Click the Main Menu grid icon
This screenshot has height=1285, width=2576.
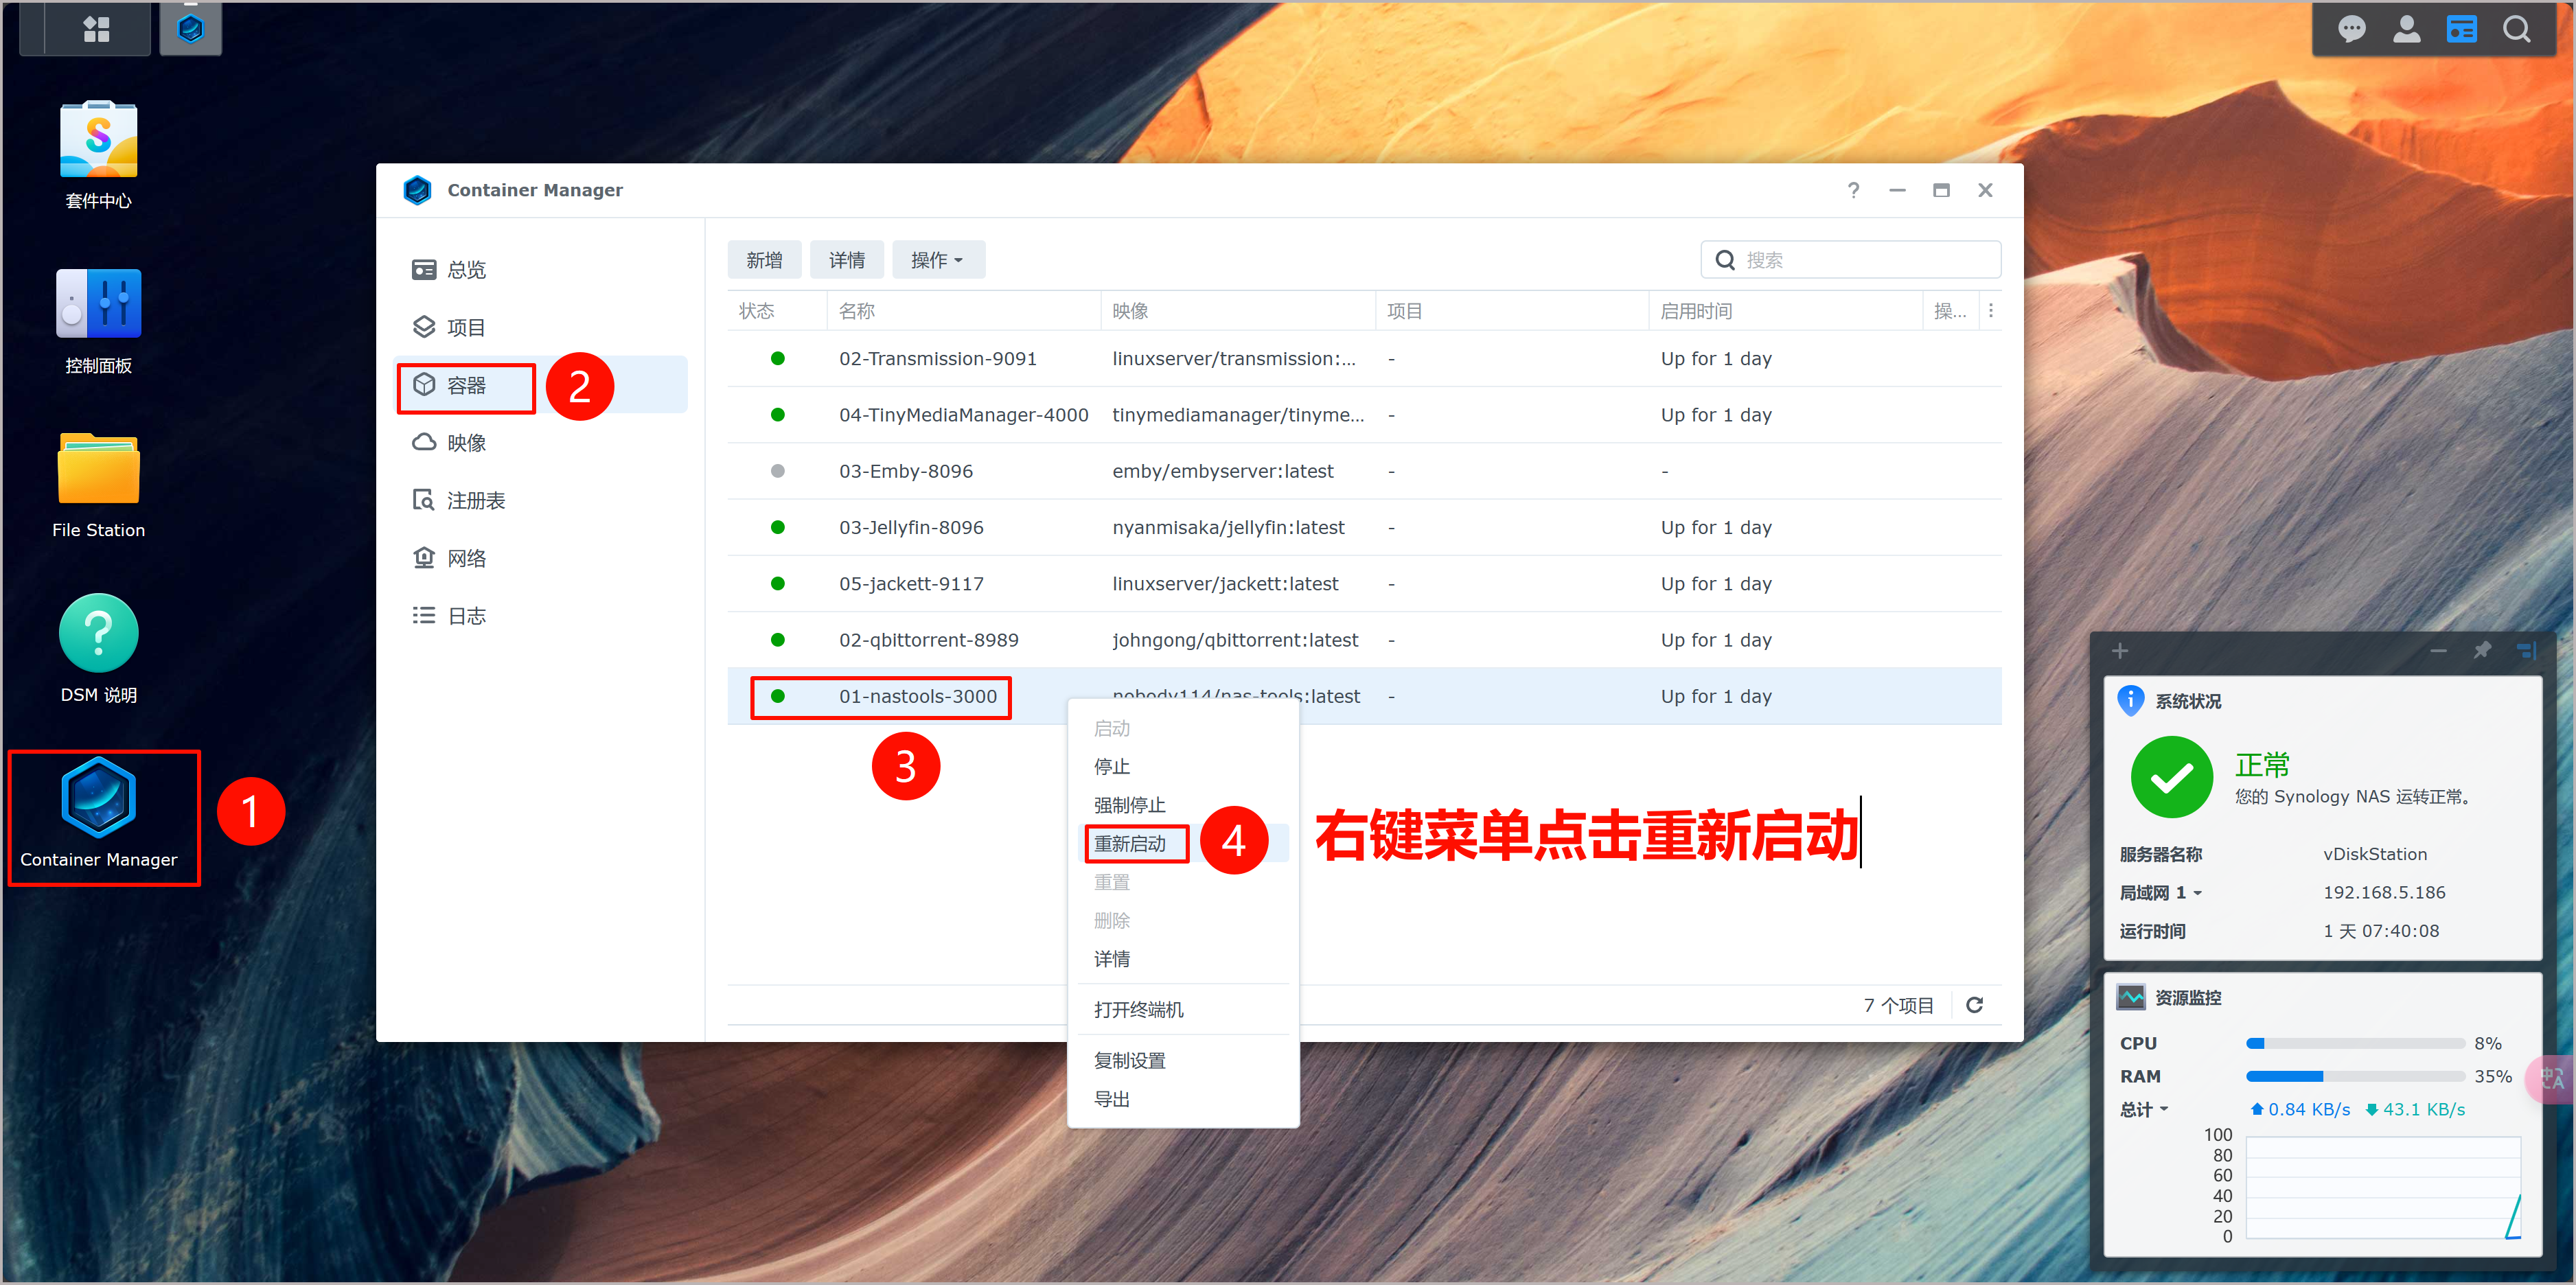[x=96, y=29]
